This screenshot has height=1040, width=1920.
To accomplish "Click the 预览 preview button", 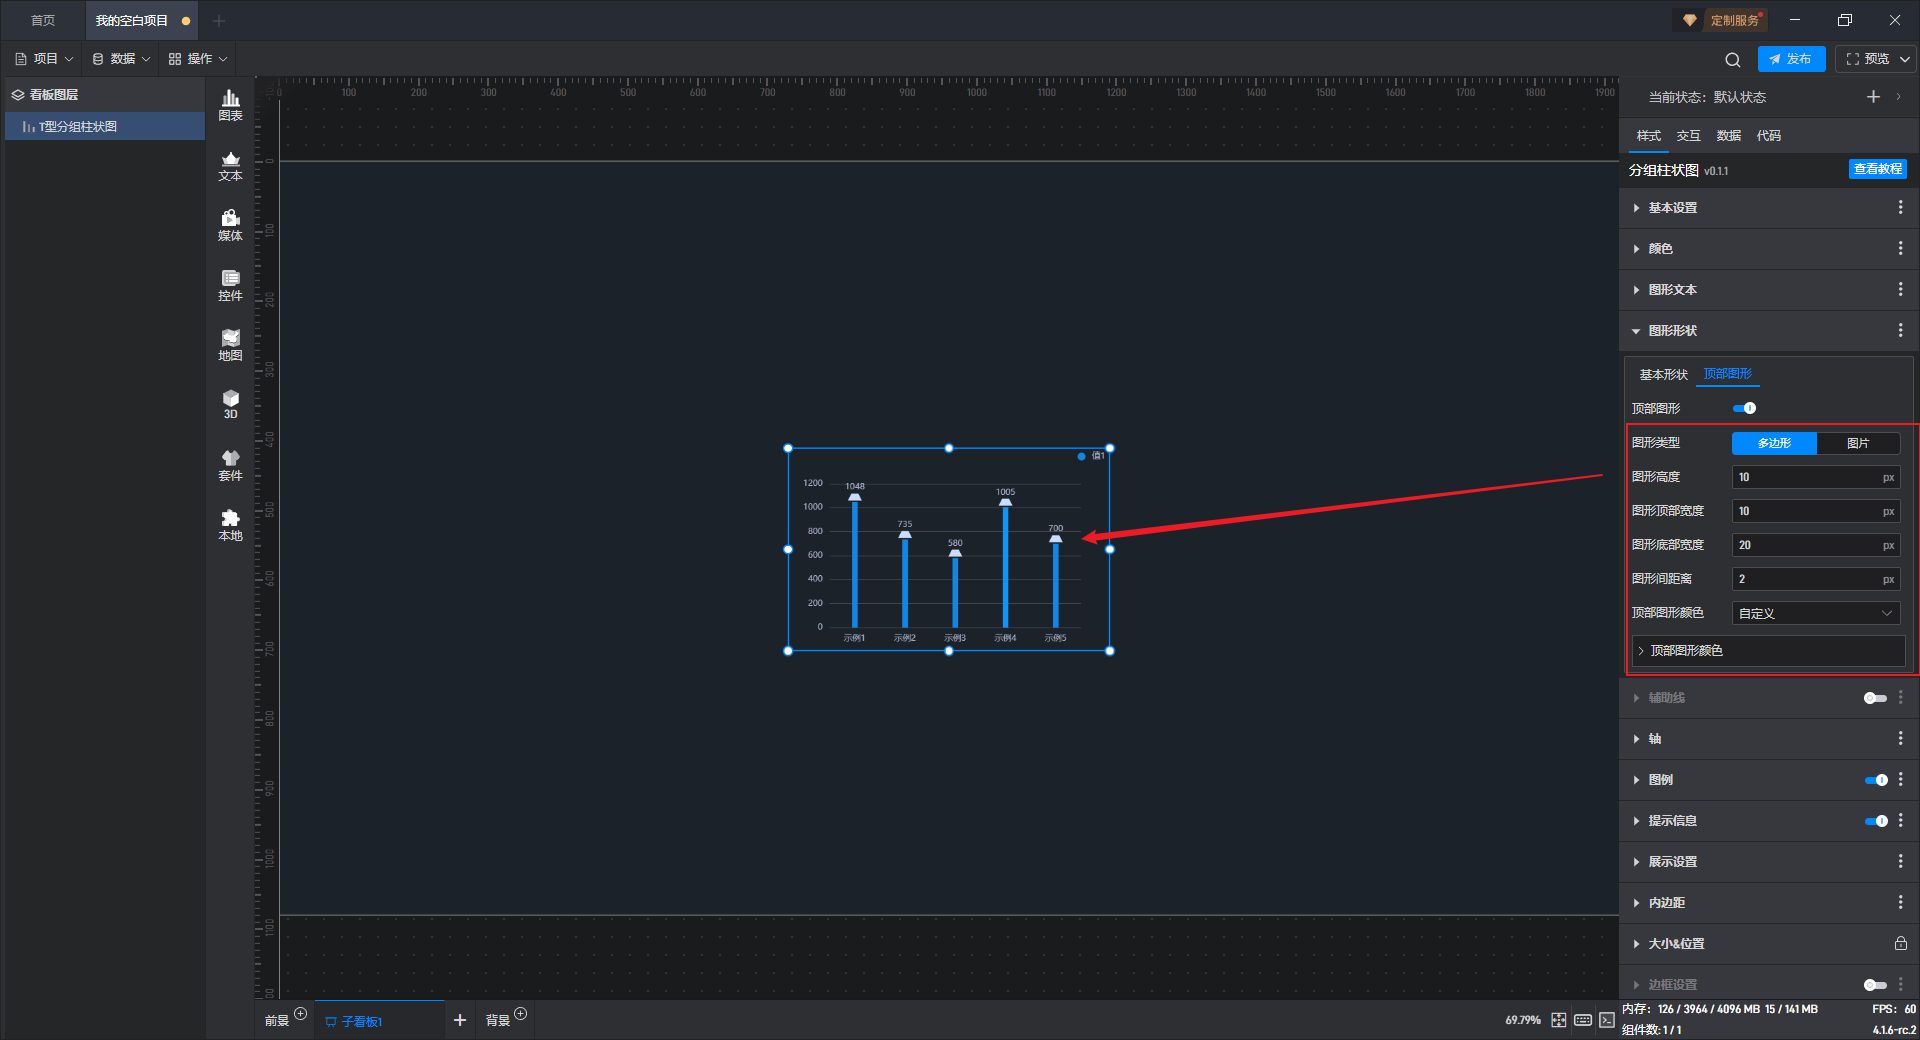I will (1868, 59).
